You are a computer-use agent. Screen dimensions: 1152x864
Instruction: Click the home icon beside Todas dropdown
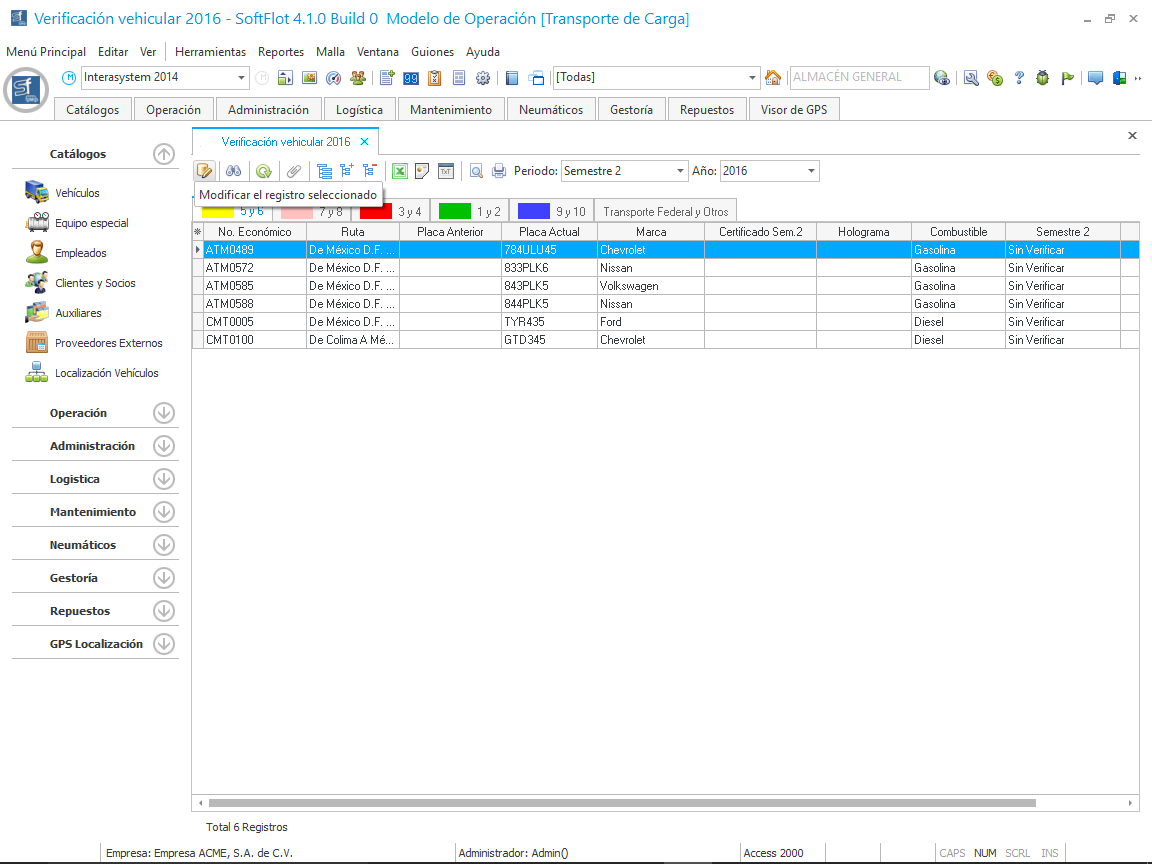point(772,78)
